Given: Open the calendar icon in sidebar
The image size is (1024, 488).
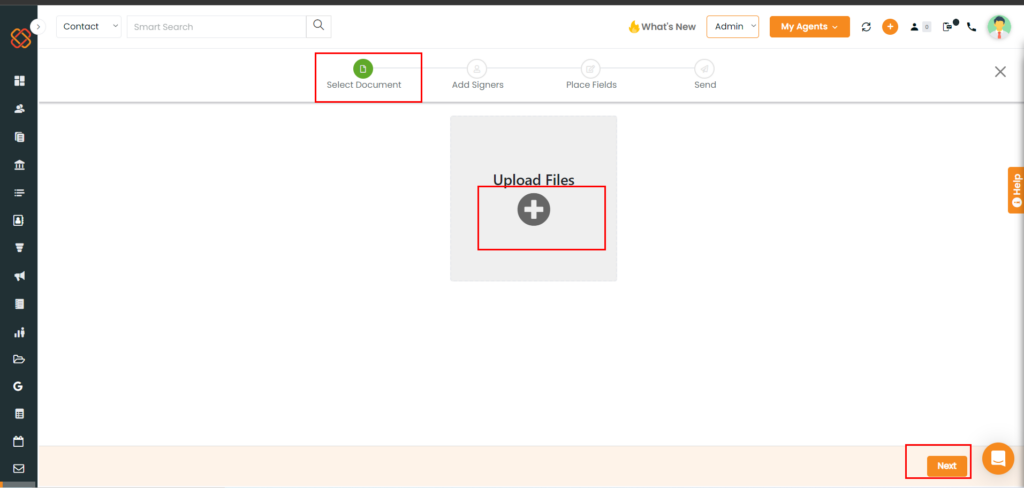Looking at the screenshot, I should pos(19,442).
